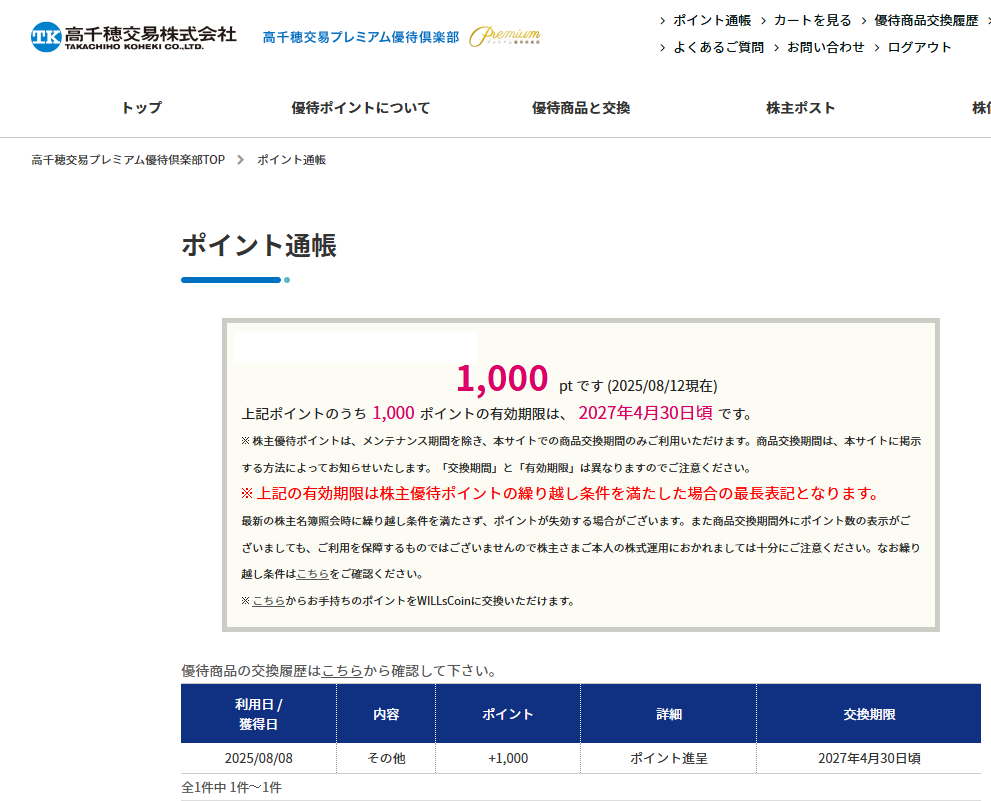991x801 pixels.
Task: Select トップ in main navigation
Action: coord(141,108)
